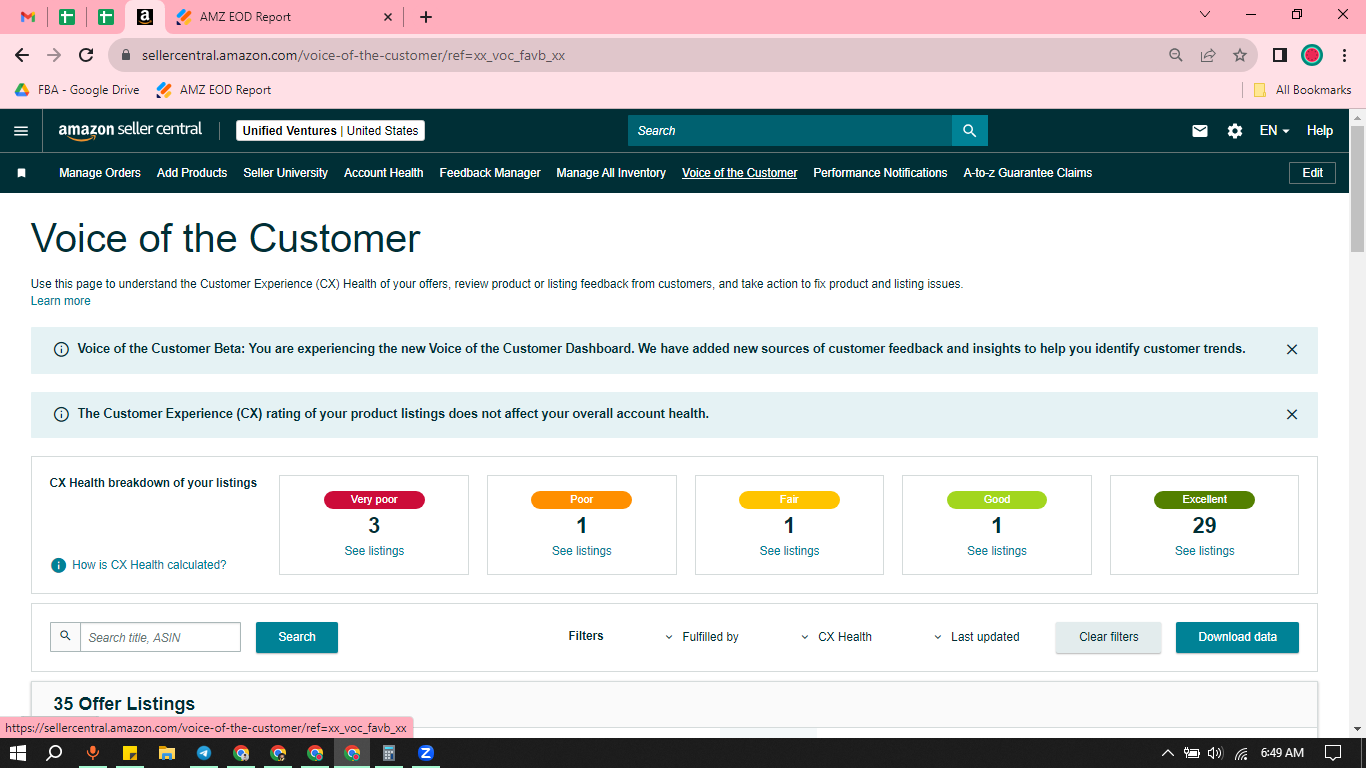See listings under Excellent
1366x768 pixels.
[x=1205, y=551]
